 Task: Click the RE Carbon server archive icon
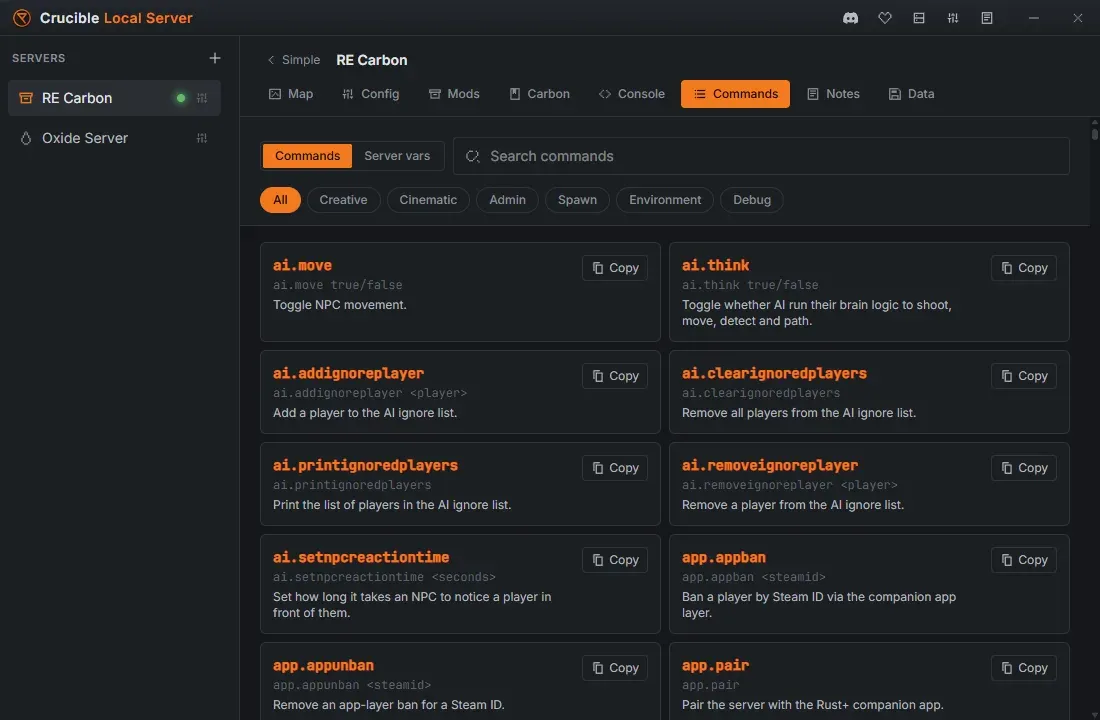coord(26,98)
